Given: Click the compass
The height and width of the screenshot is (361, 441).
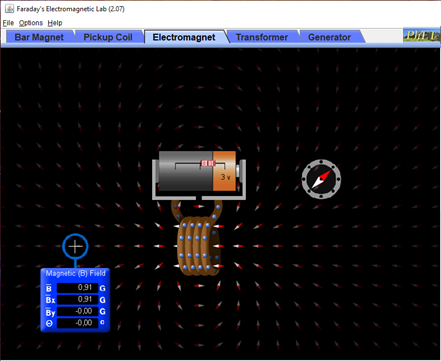Looking at the screenshot, I should (x=321, y=179).
